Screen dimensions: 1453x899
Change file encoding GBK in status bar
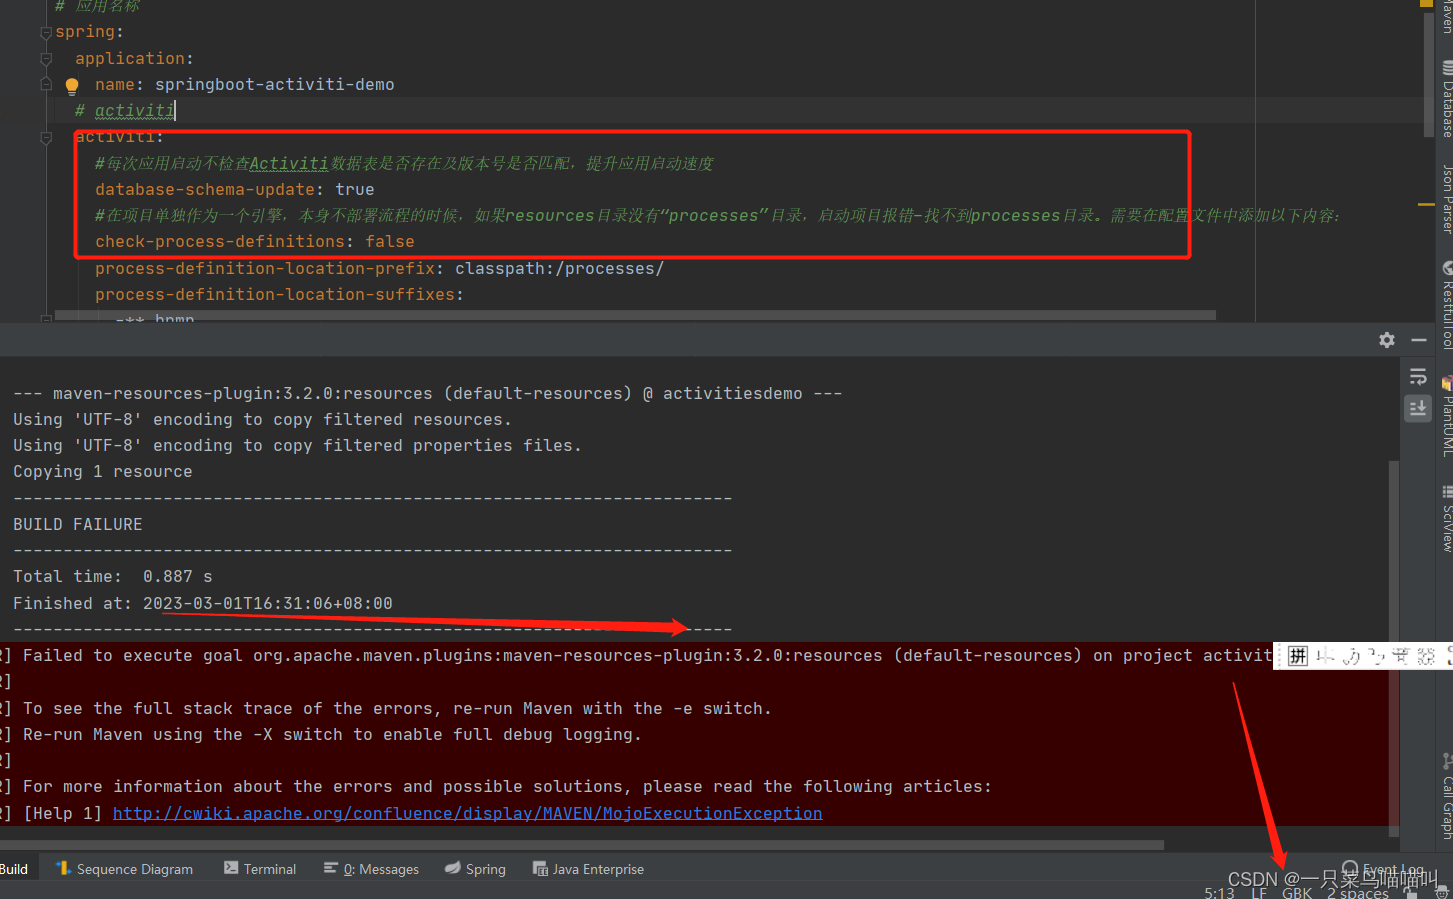(x=1297, y=892)
